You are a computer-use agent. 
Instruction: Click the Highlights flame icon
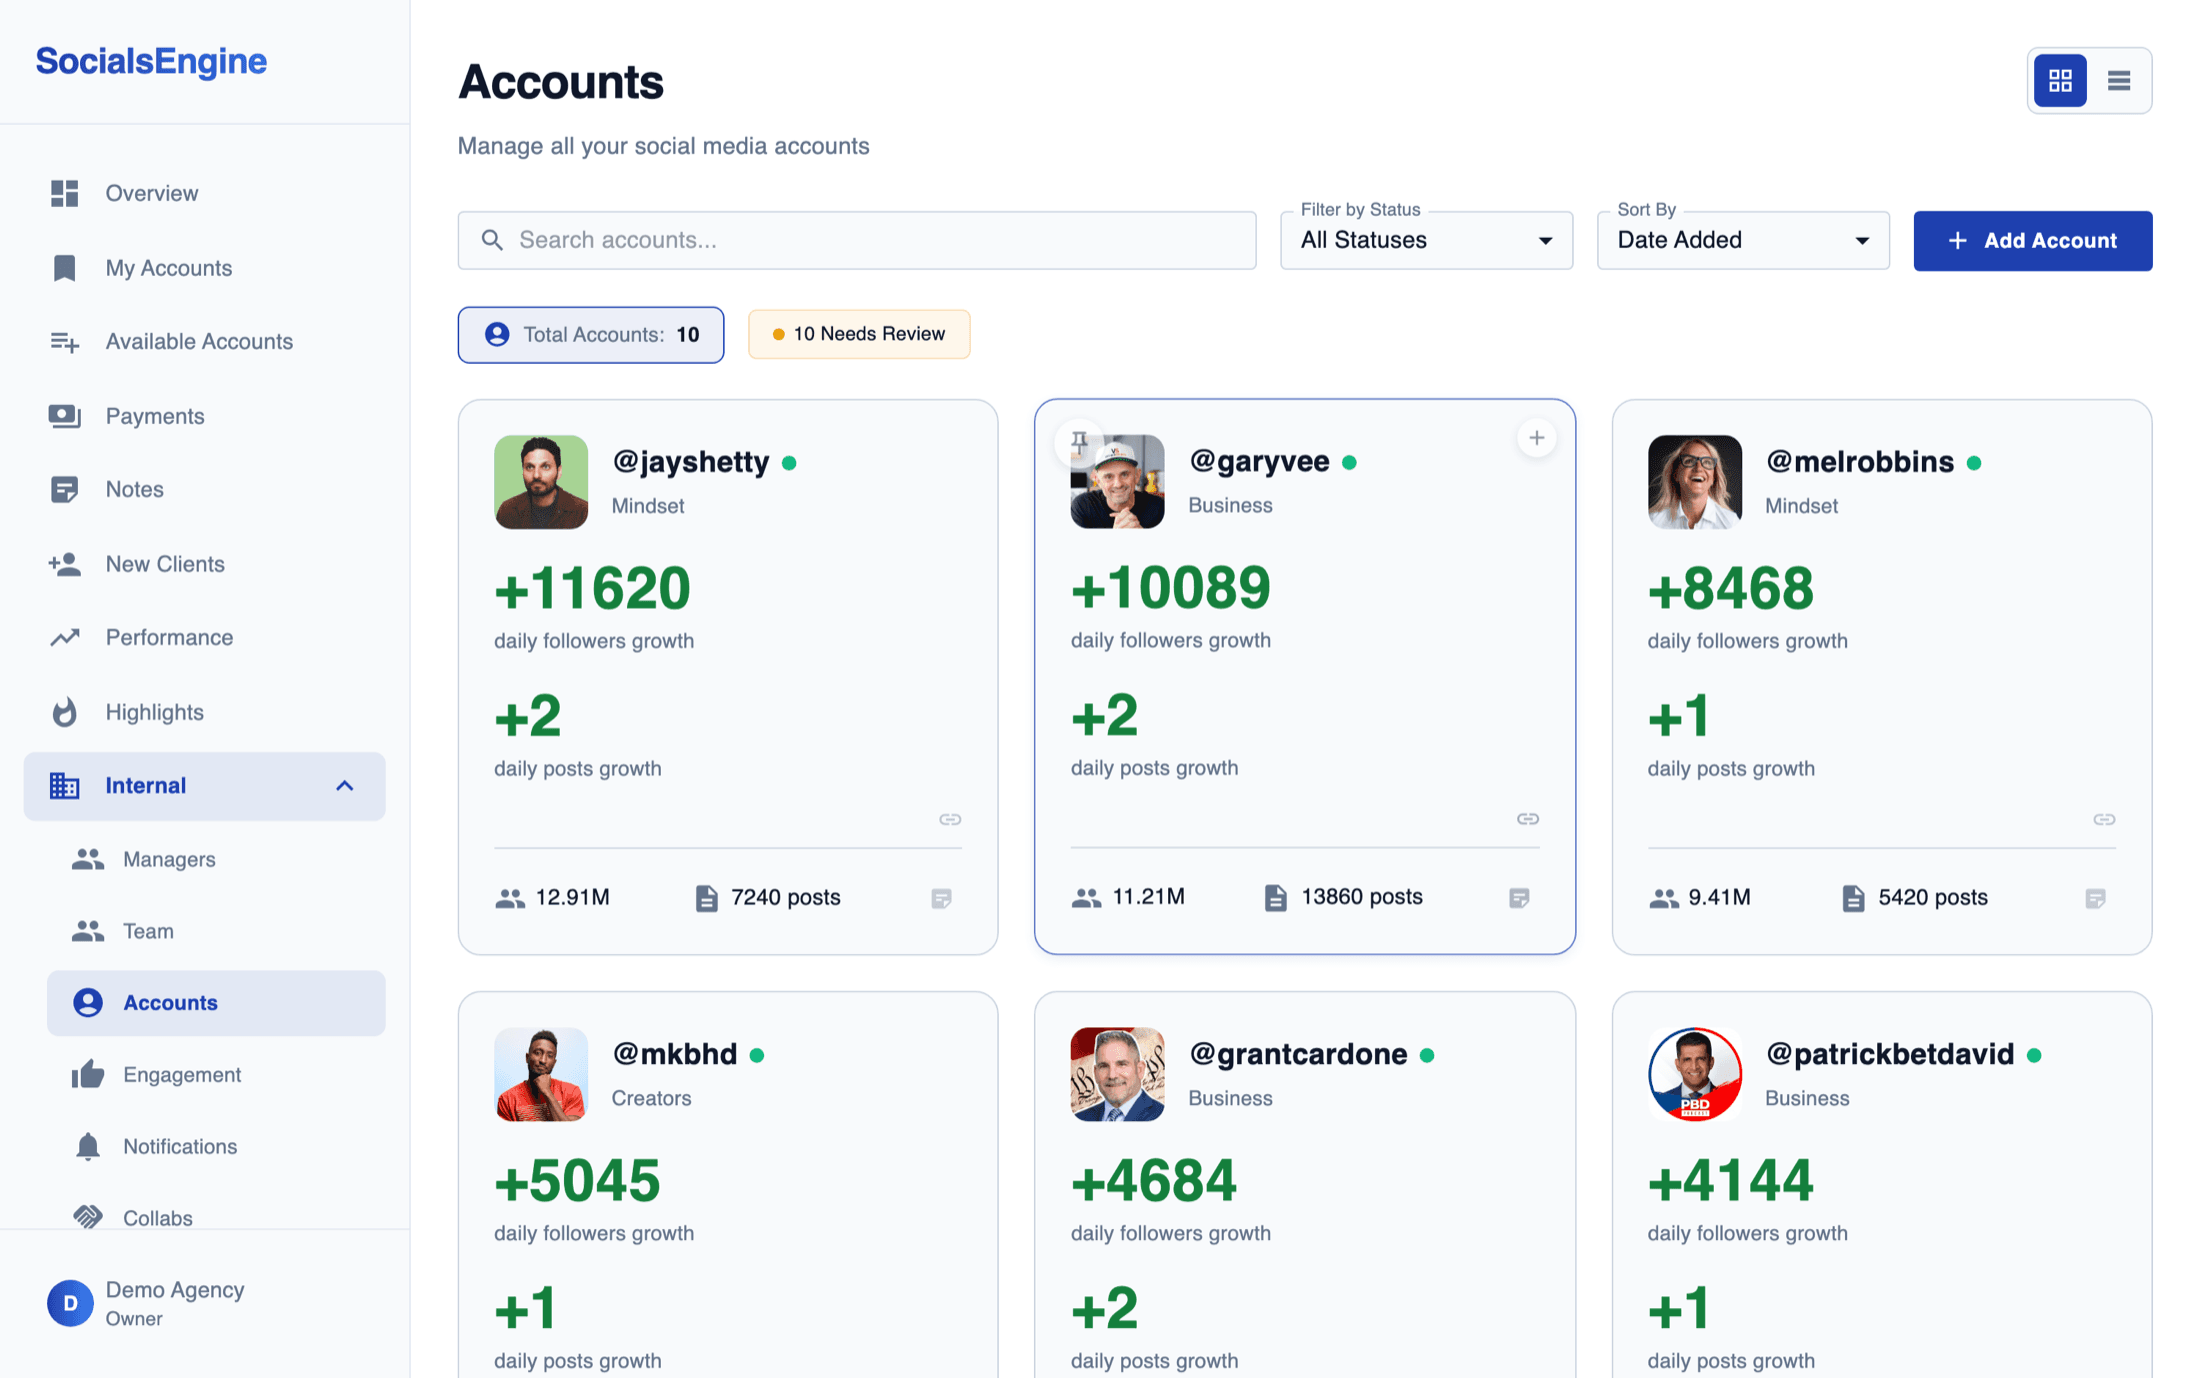coord(65,712)
